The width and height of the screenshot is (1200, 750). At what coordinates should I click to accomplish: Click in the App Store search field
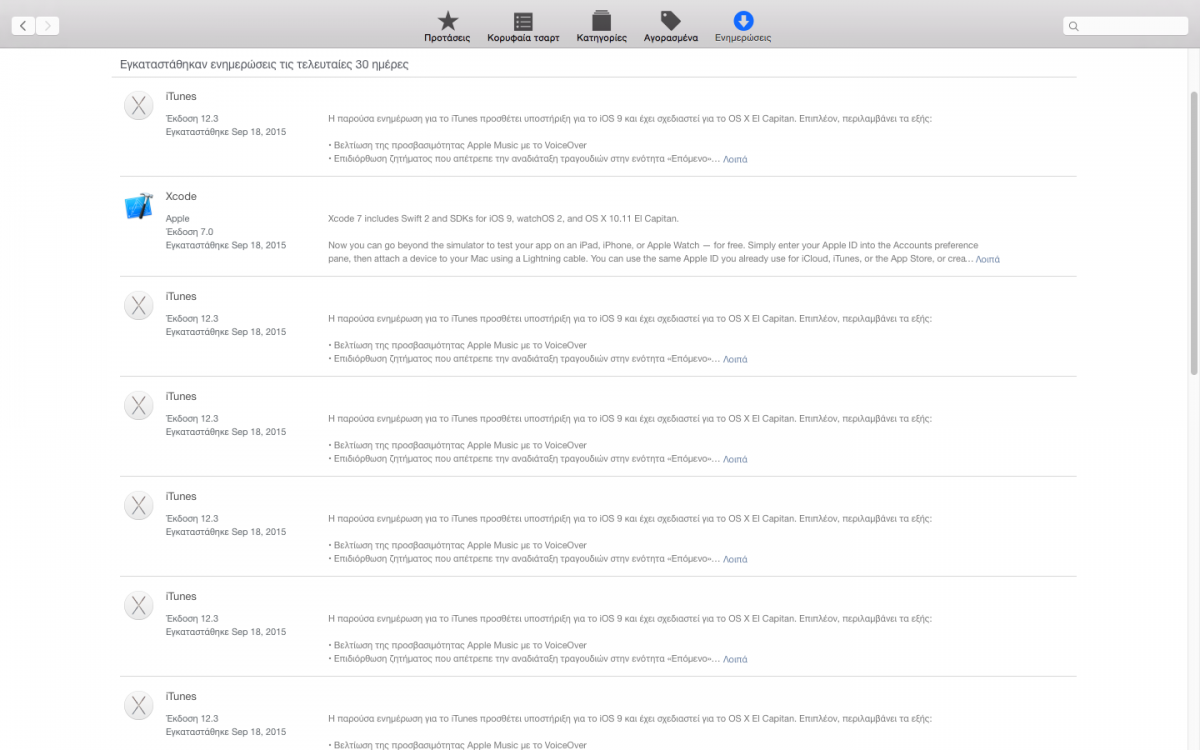pyautogui.click(x=1125, y=26)
